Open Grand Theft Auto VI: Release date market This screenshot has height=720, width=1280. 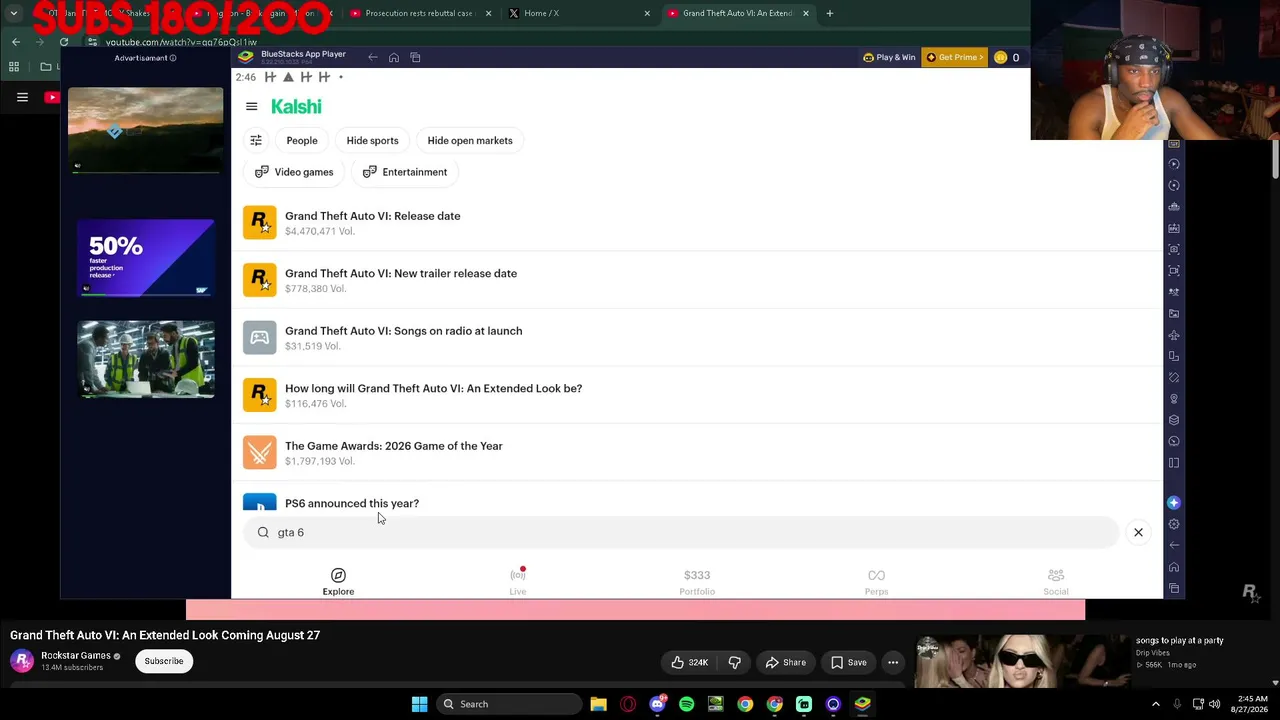click(696, 223)
